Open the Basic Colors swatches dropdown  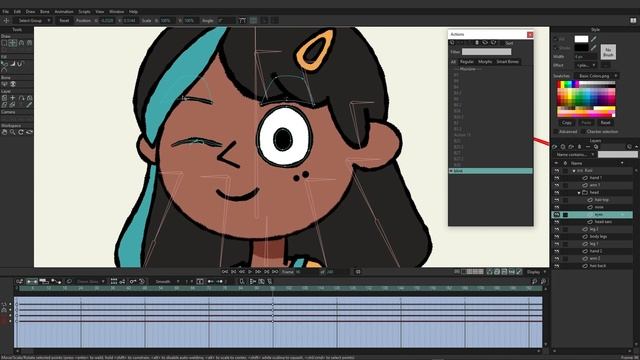(x=596, y=76)
